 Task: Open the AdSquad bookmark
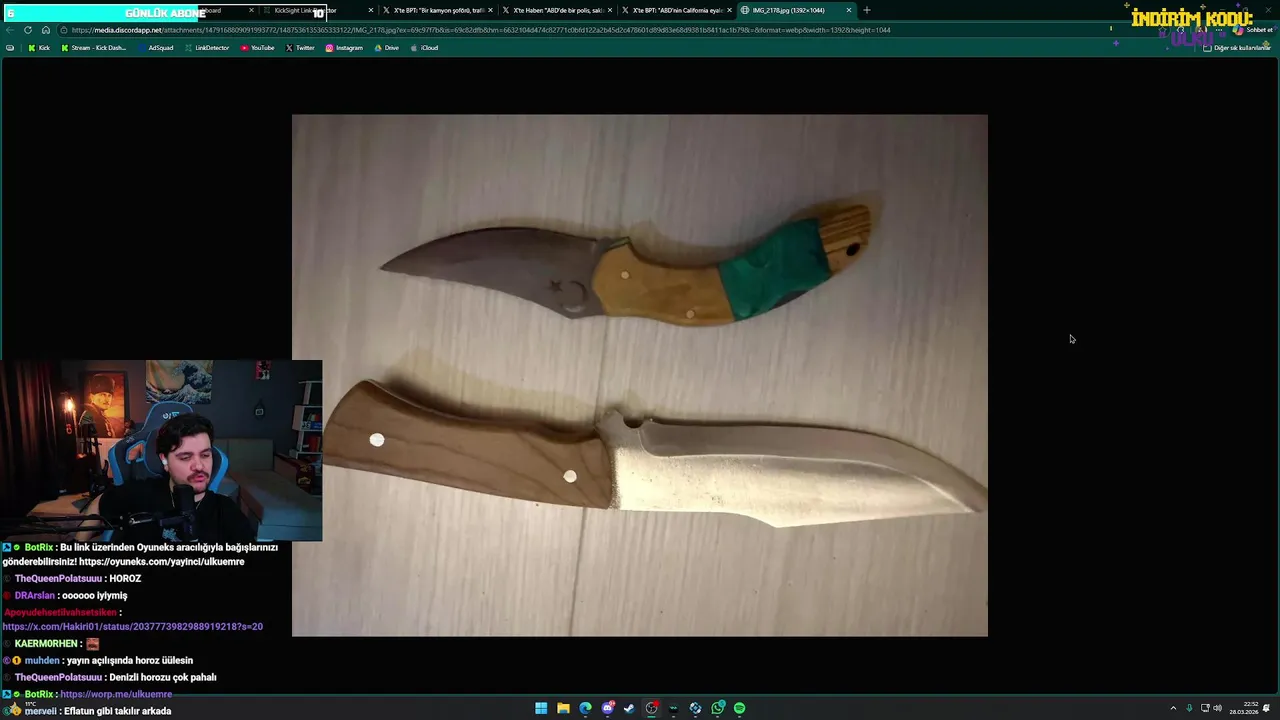(x=156, y=48)
